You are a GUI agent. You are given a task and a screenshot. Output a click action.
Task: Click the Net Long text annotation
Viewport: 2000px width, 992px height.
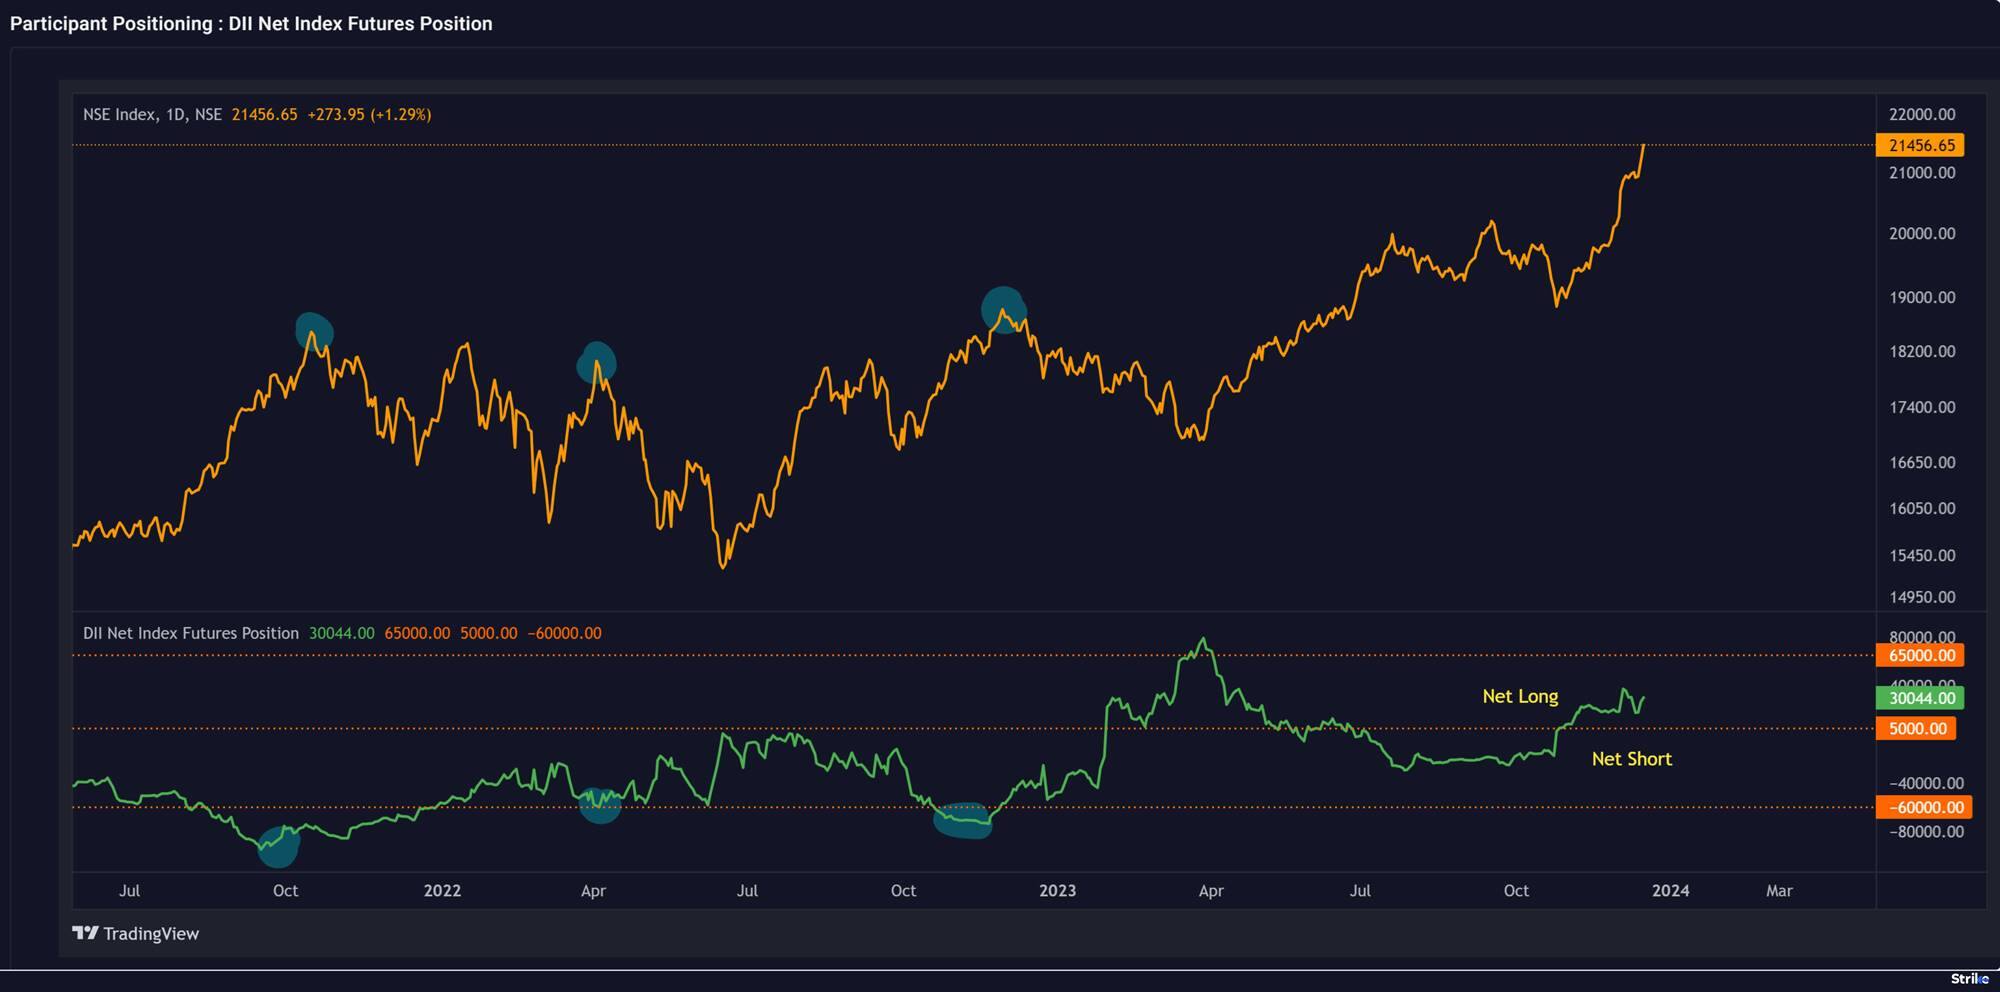pos(1521,696)
